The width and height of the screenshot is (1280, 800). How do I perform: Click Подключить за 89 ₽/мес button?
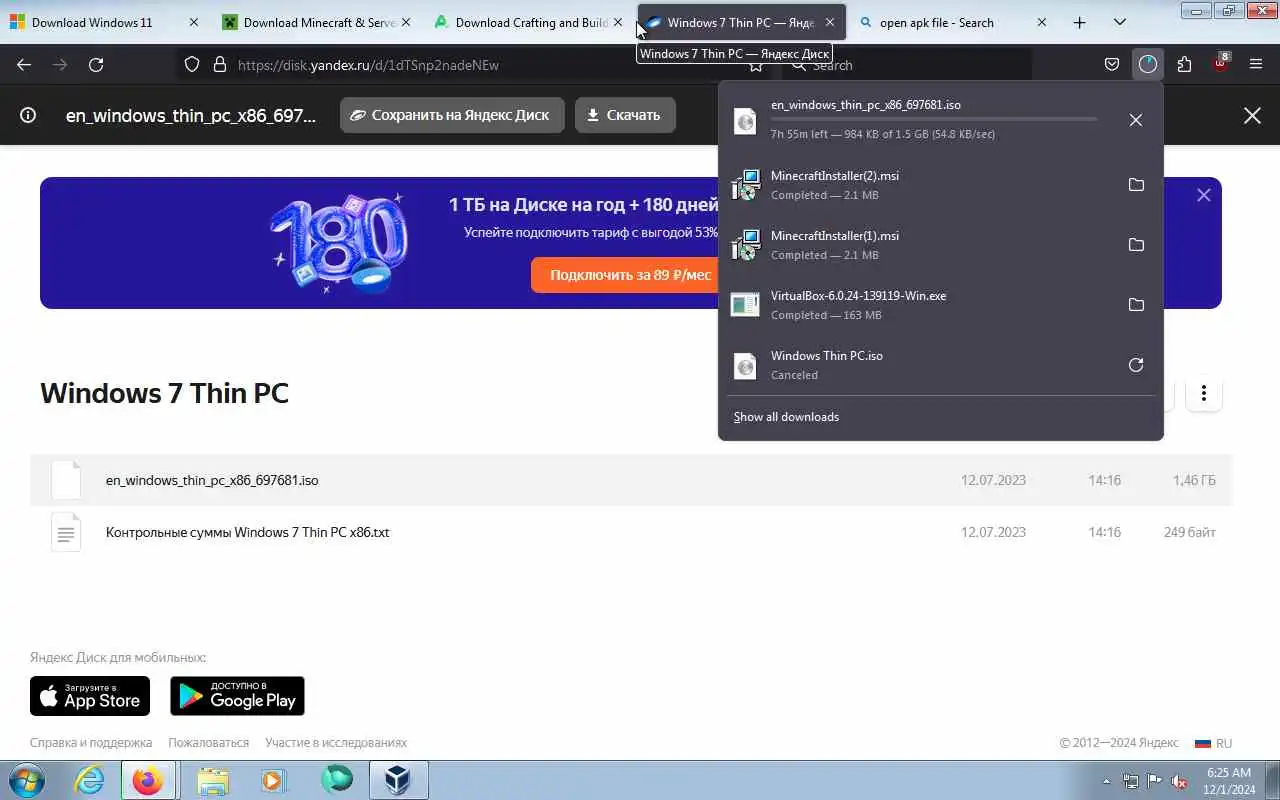coord(630,275)
